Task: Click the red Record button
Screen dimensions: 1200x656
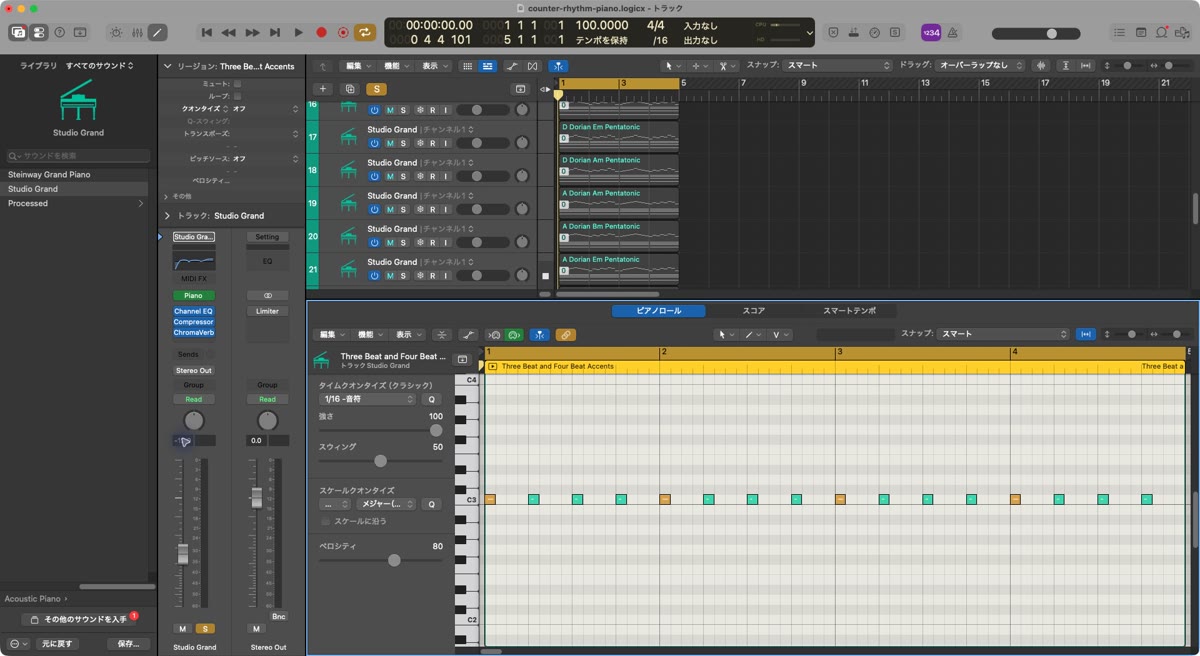Action: tap(321, 32)
